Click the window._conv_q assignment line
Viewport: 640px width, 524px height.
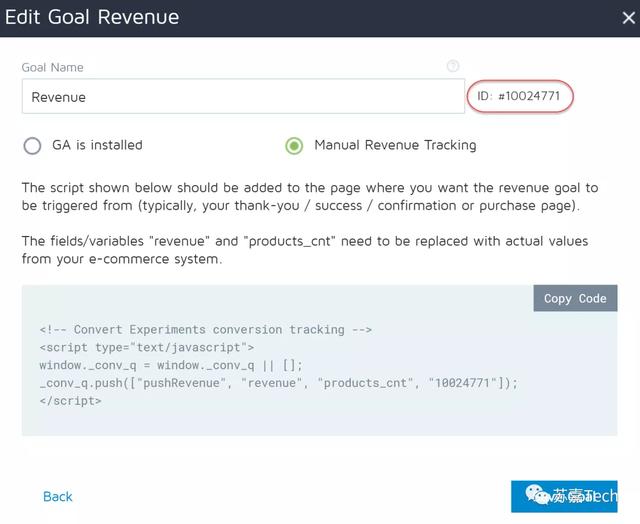[171, 365]
